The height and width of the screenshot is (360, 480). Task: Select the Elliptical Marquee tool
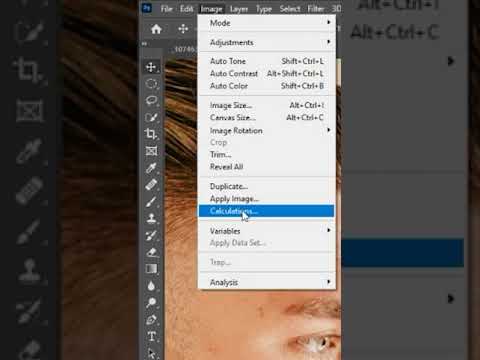pos(151,84)
